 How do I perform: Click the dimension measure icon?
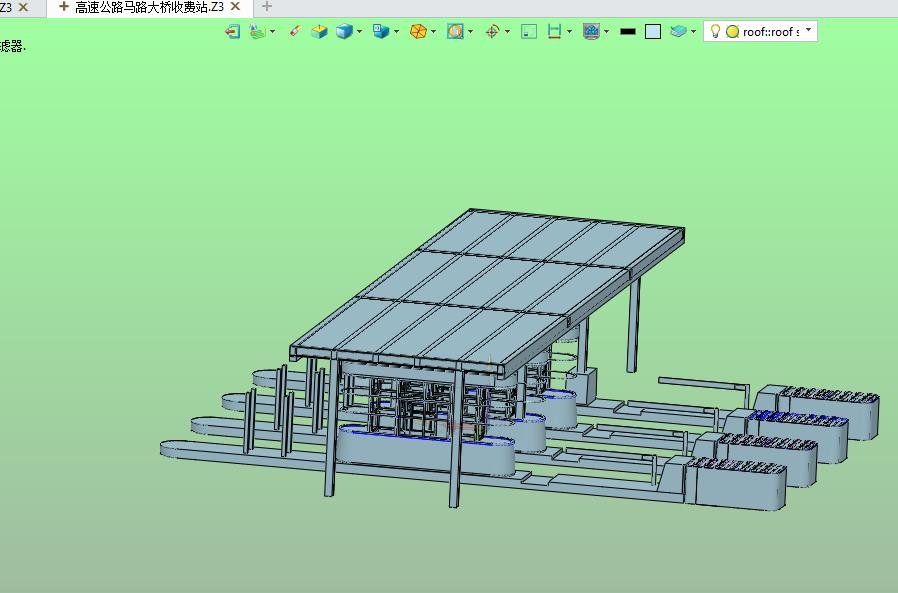[554, 31]
